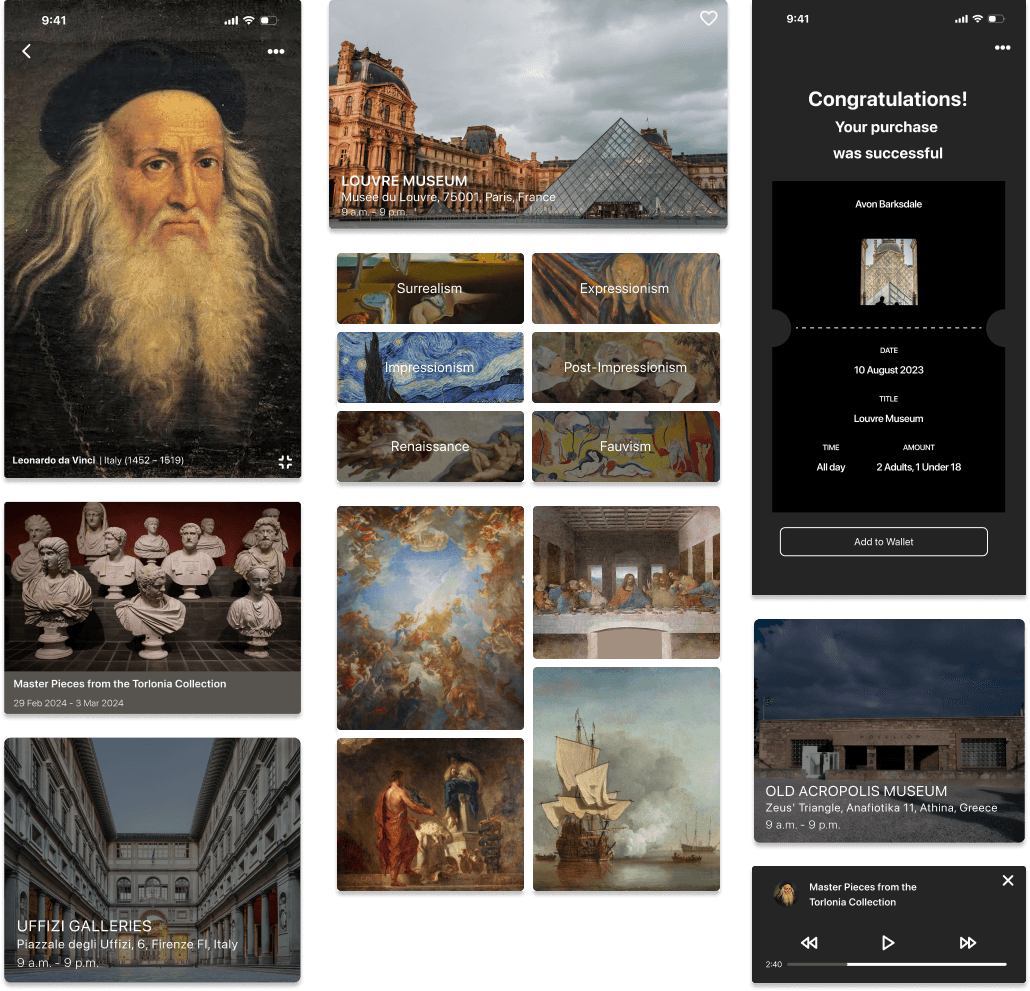Collapse the da Vinci fullscreen image
The width and height of the screenshot is (1030, 991).
tap(285, 462)
